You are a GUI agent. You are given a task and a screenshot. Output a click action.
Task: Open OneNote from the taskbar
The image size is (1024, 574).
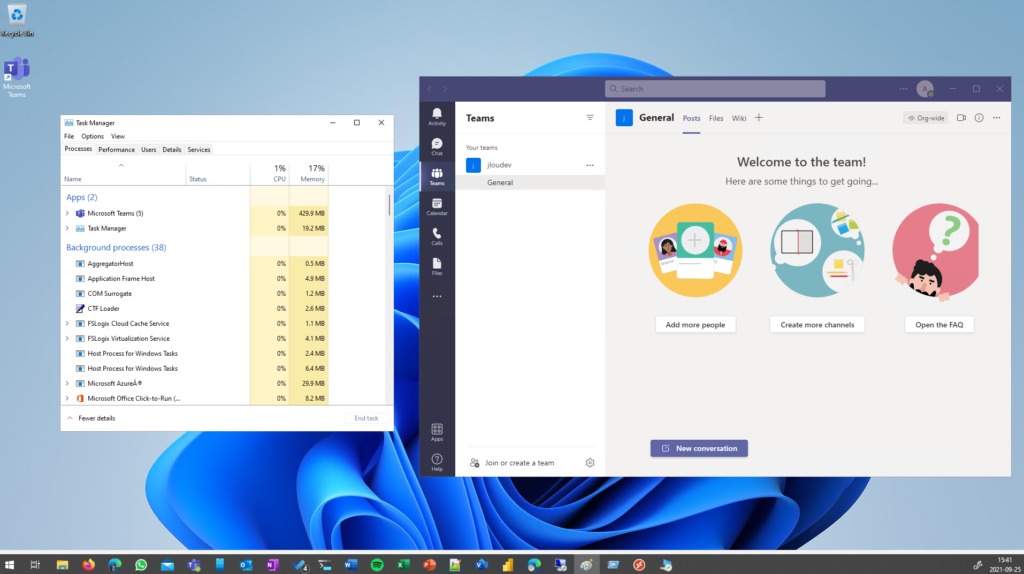272,565
